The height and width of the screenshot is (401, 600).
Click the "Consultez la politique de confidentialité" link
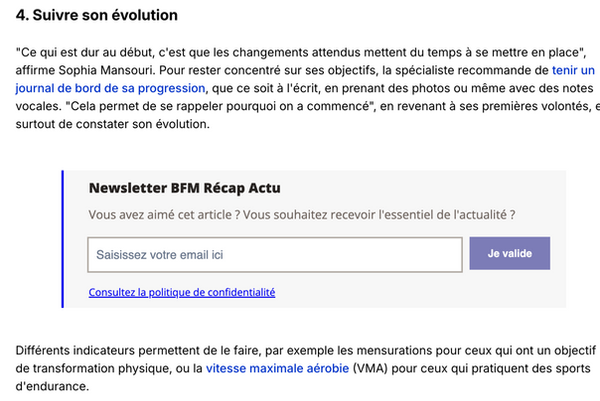coord(182,292)
